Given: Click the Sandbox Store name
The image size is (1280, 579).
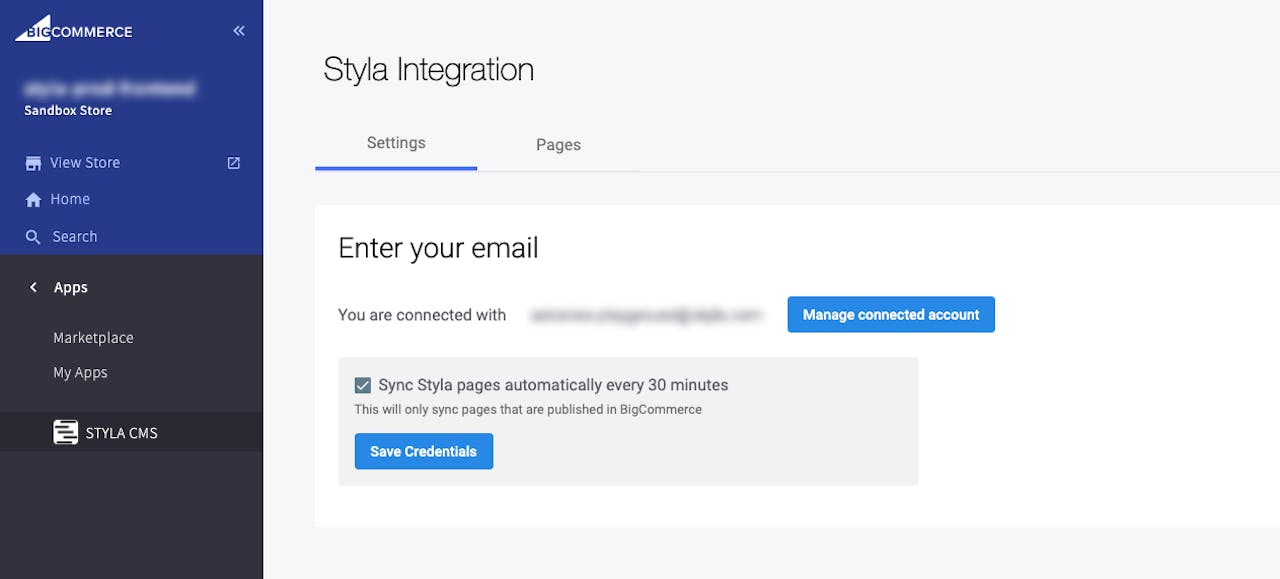Looking at the screenshot, I should (x=68, y=111).
